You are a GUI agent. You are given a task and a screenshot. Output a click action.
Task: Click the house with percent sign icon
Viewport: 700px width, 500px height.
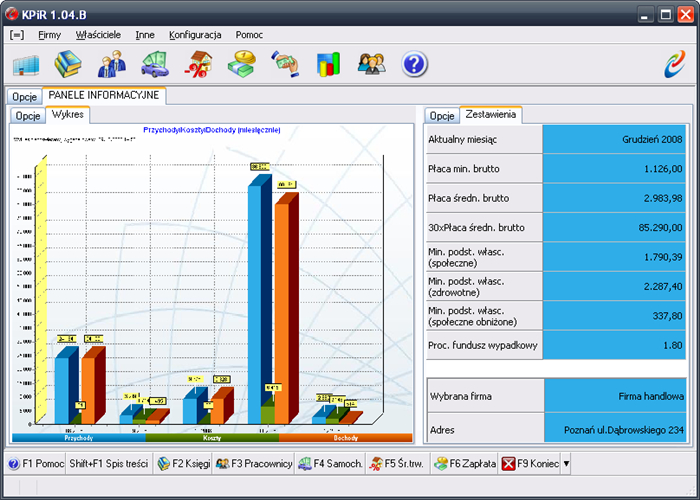point(198,64)
